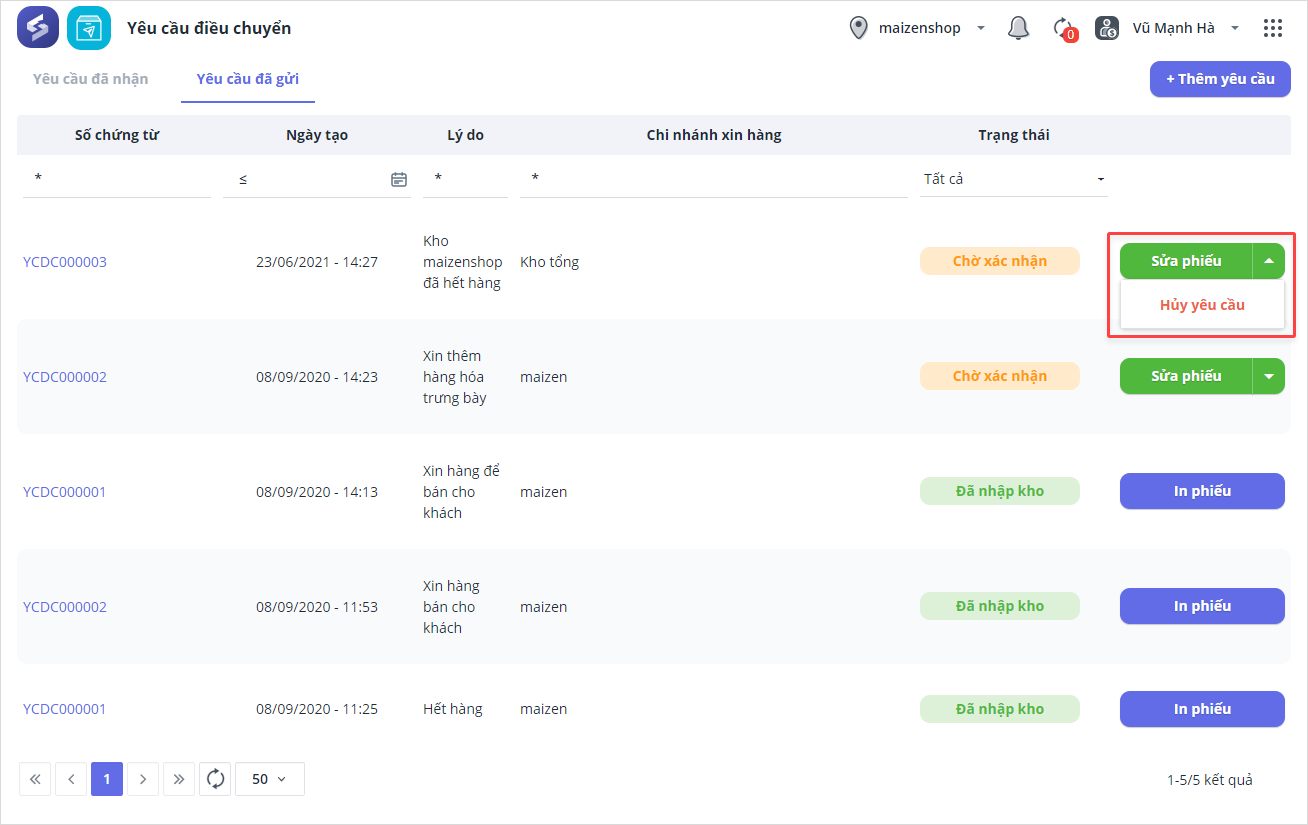This screenshot has width=1308, height=825.
Task: Click the sync icon with red badge
Action: tap(1064, 28)
